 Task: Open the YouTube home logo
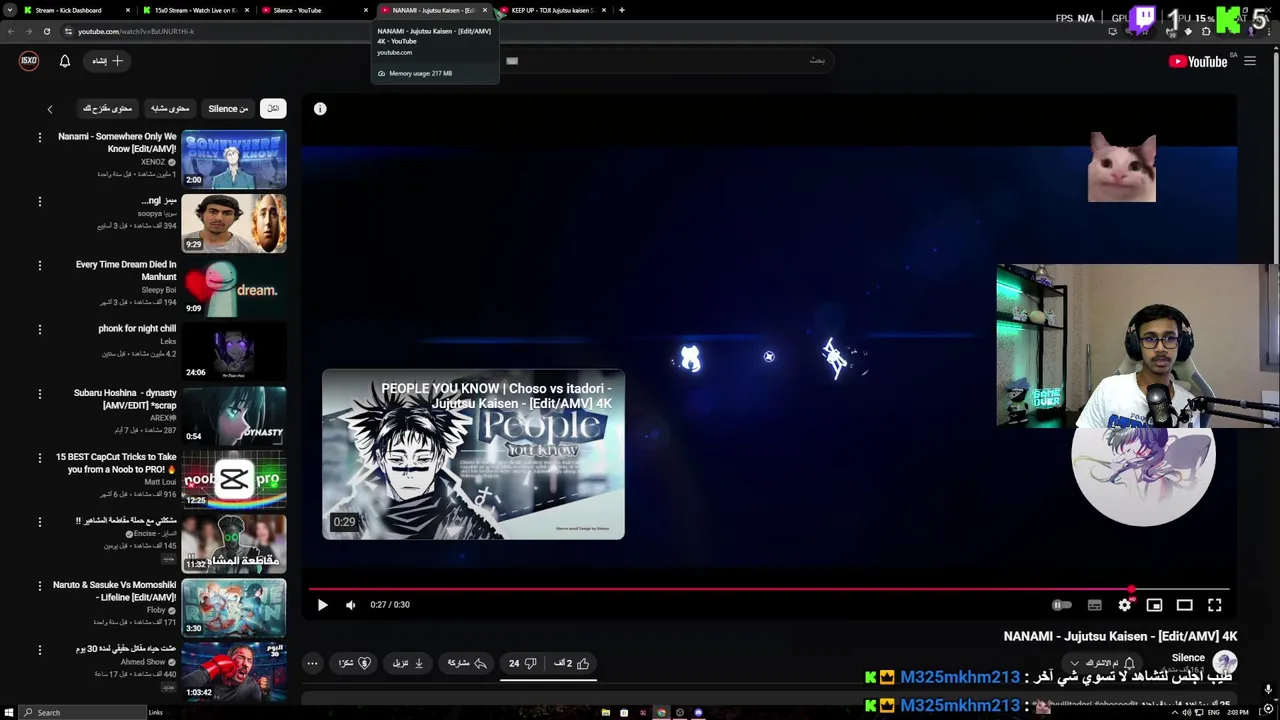pyautogui.click(x=1198, y=61)
